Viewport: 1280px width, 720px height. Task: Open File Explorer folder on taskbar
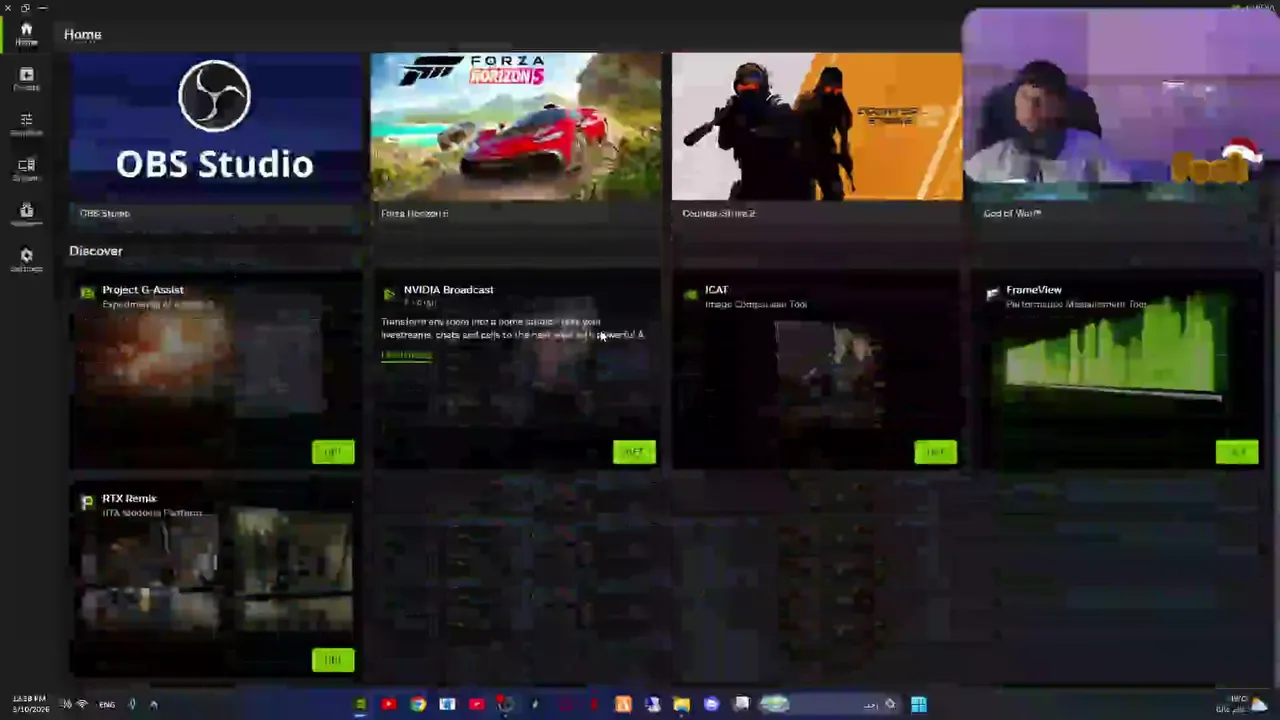click(x=682, y=704)
